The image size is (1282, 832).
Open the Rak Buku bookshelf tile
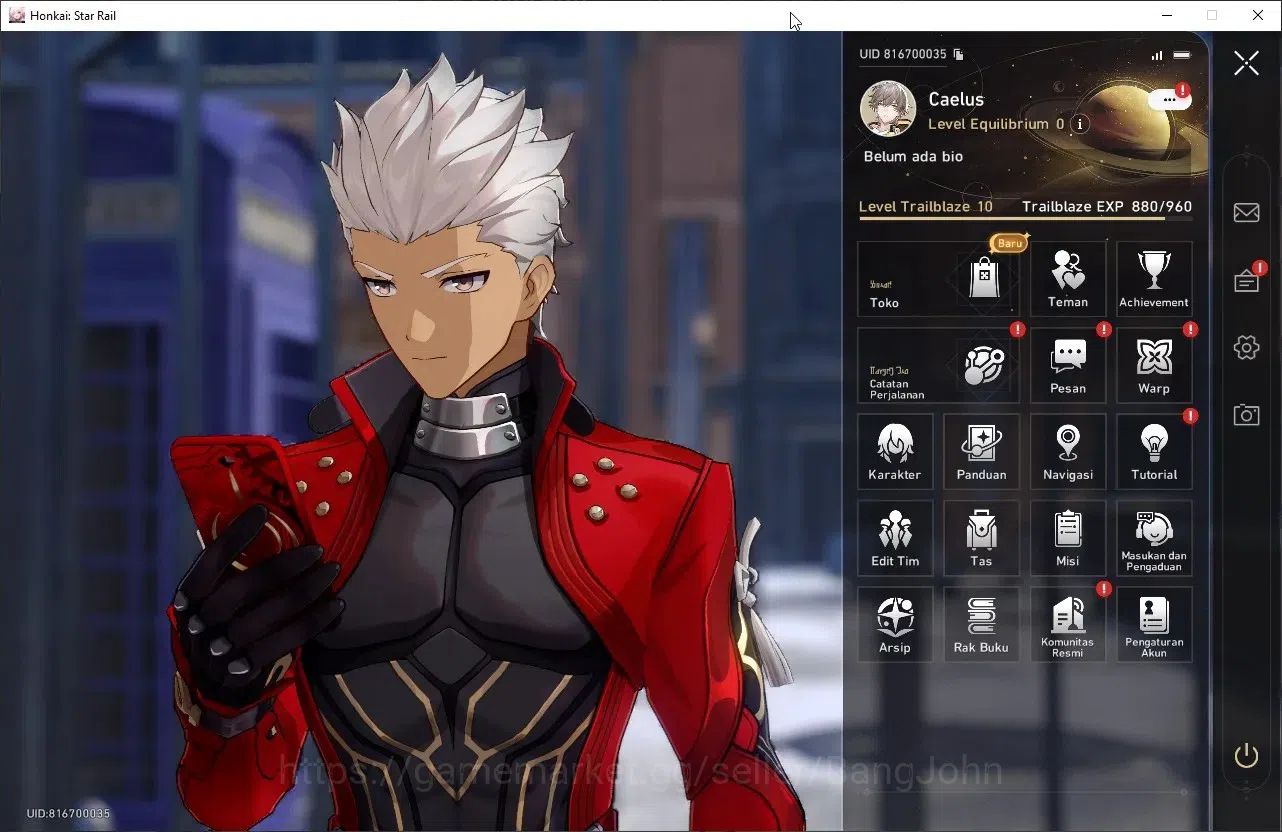click(981, 624)
